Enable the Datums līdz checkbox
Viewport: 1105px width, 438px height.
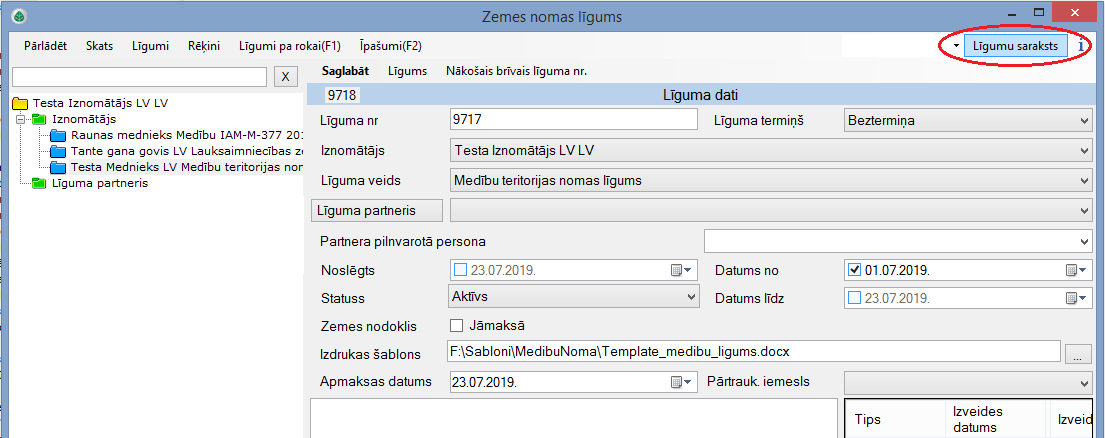855,297
